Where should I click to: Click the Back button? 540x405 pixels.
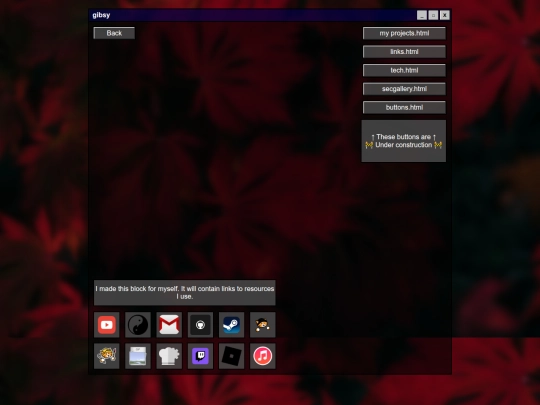click(x=114, y=33)
